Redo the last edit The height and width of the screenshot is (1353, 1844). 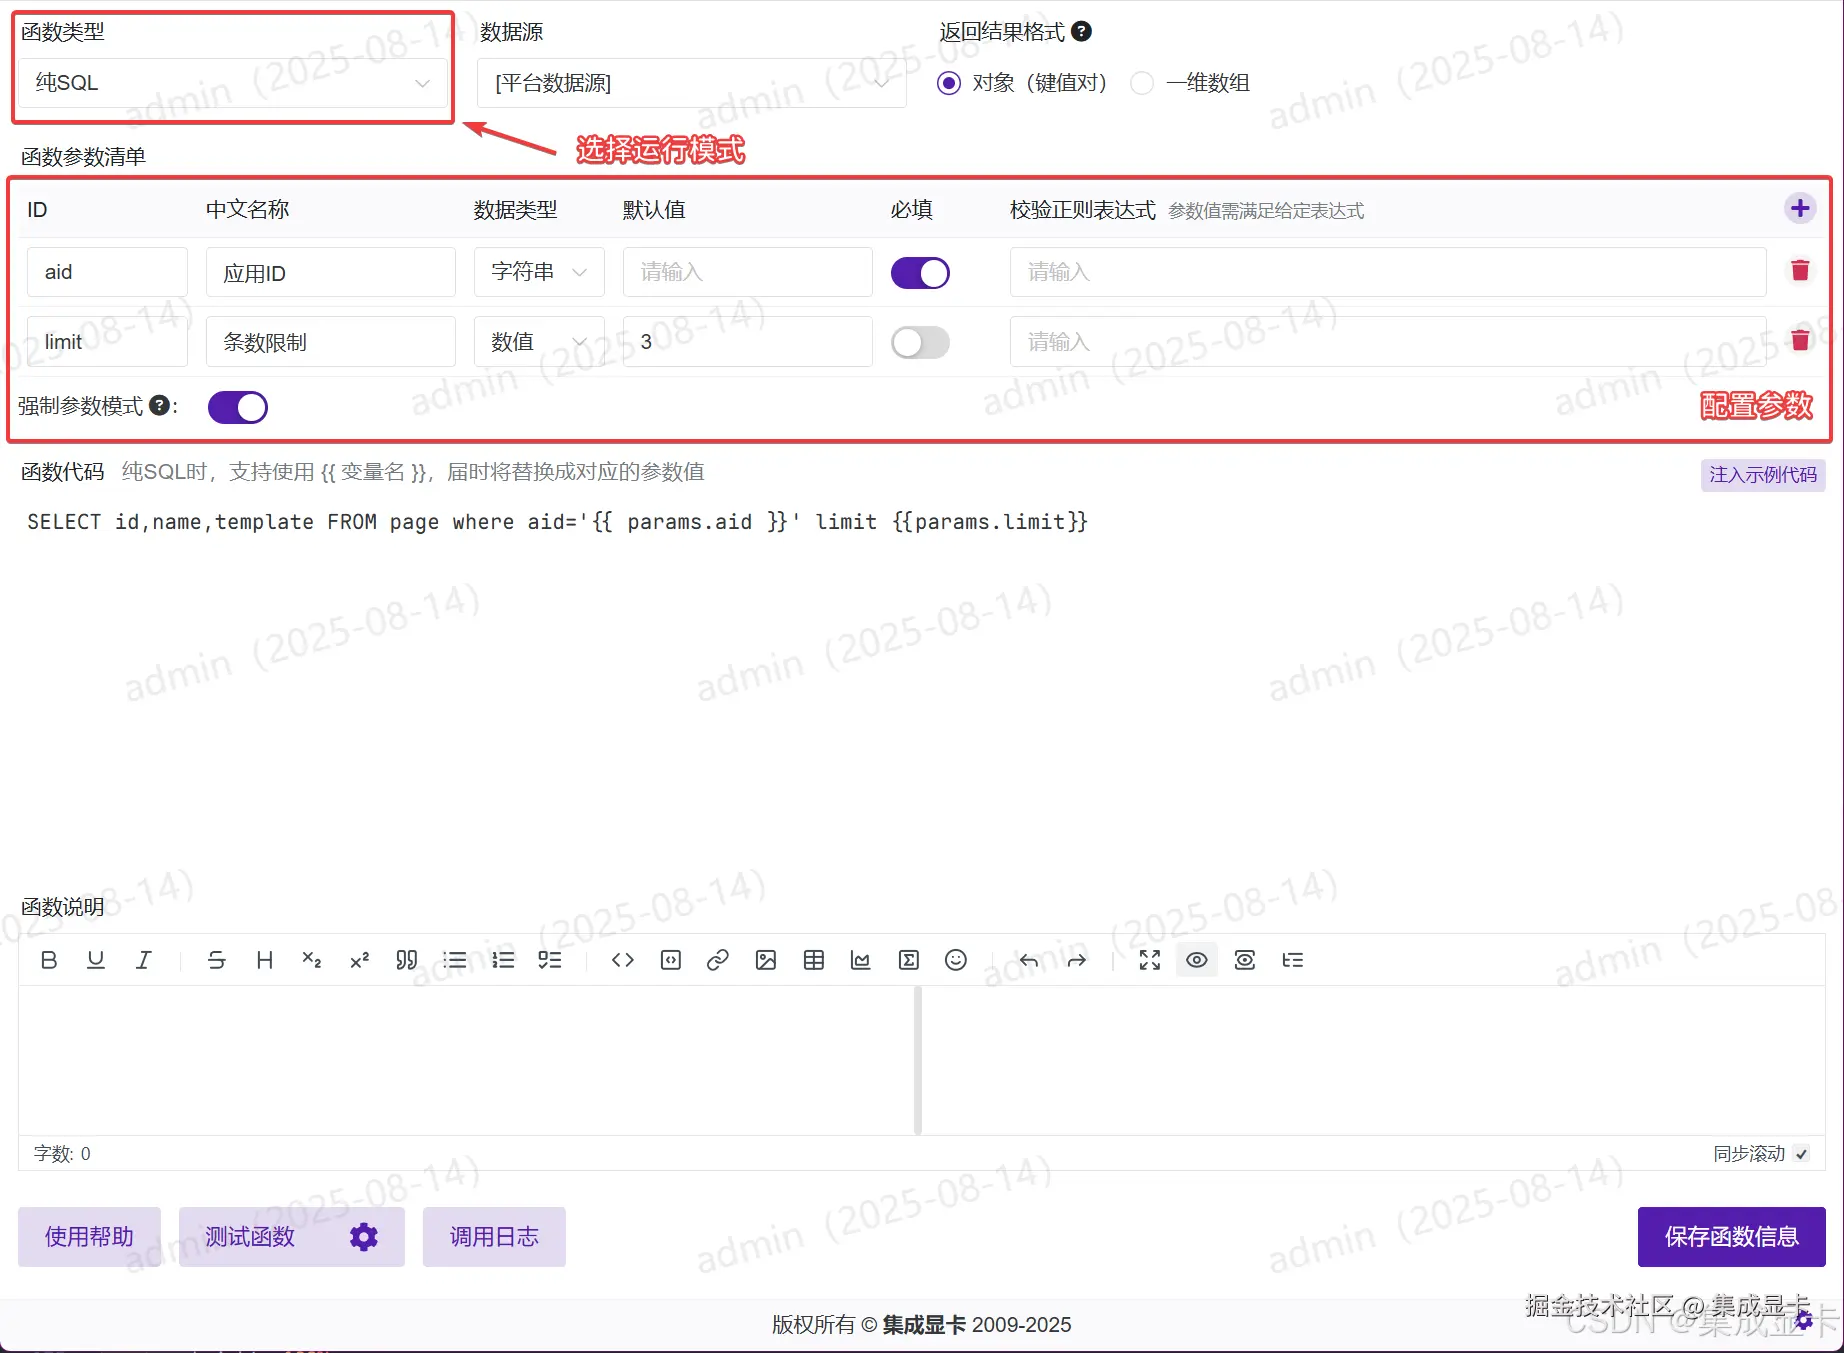1076,960
